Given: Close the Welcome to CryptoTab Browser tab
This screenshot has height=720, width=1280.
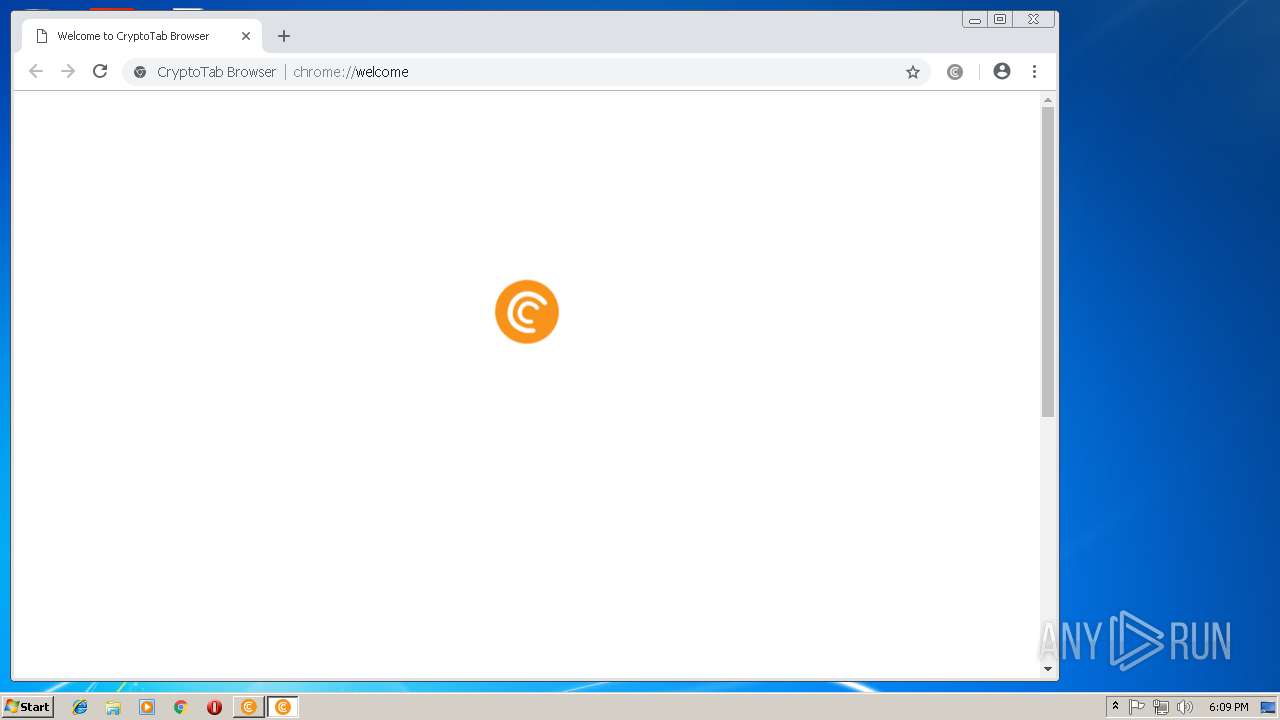Looking at the screenshot, I should (246, 36).
